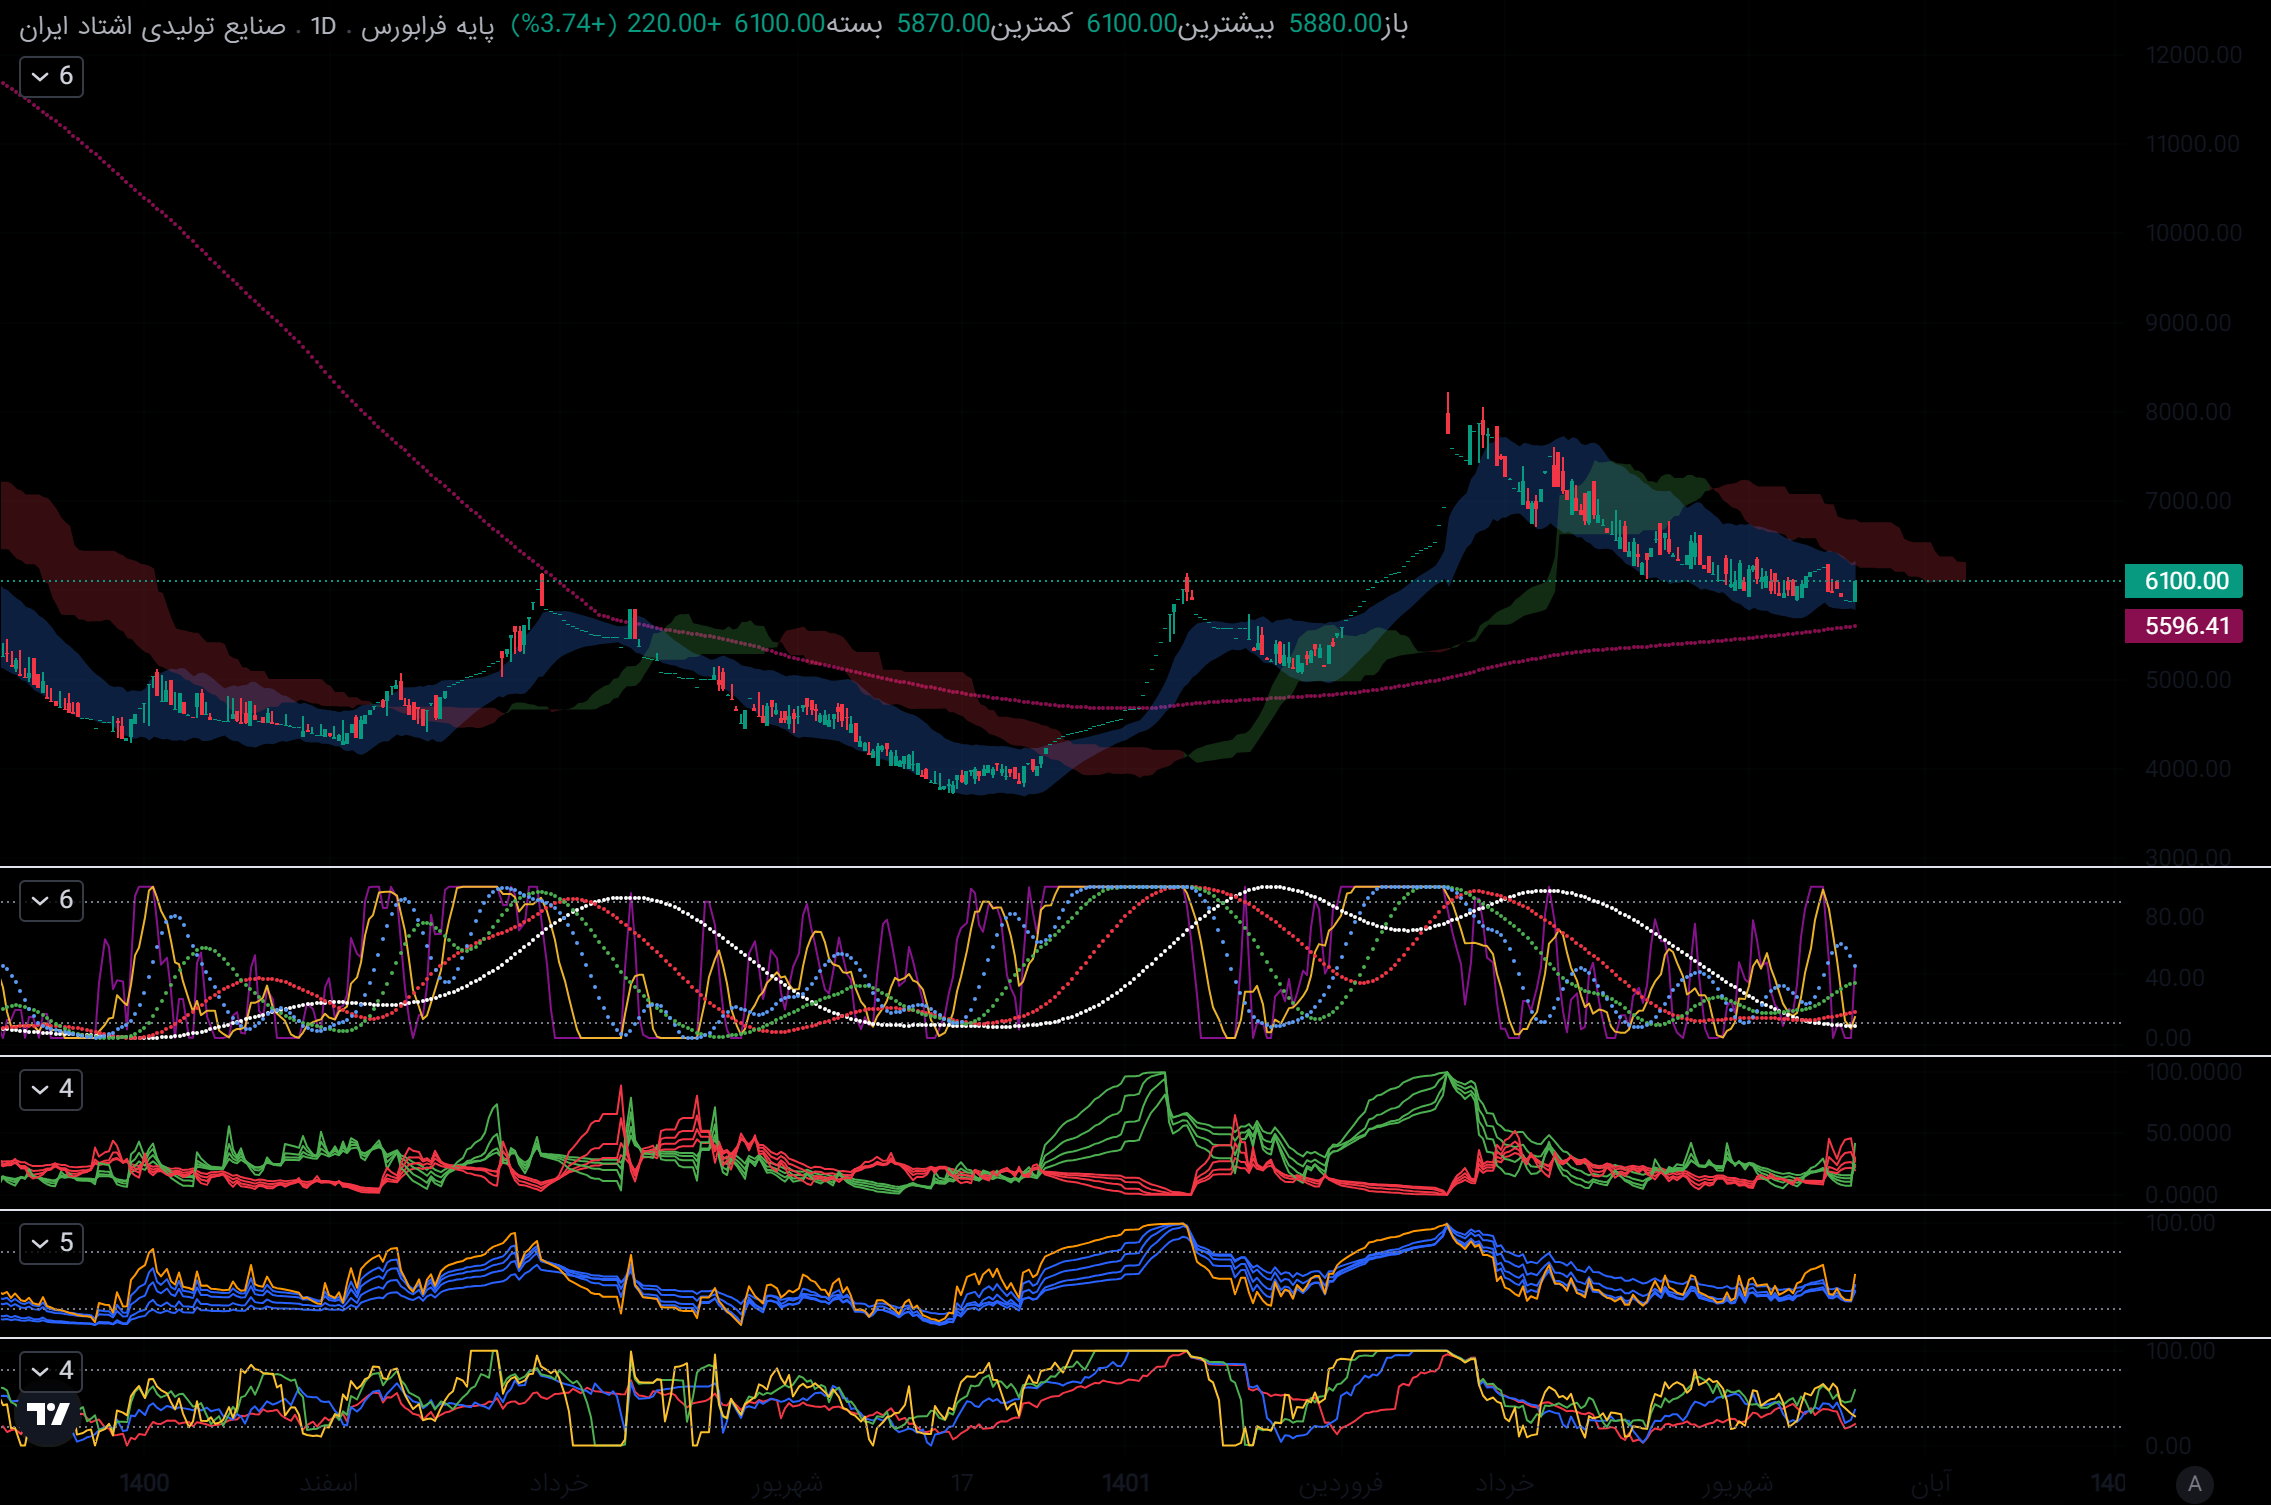Viewport: 2271px width, 1505px height.
Task: Click the پایه فرابورس exchange label
Action: [427, 26]
